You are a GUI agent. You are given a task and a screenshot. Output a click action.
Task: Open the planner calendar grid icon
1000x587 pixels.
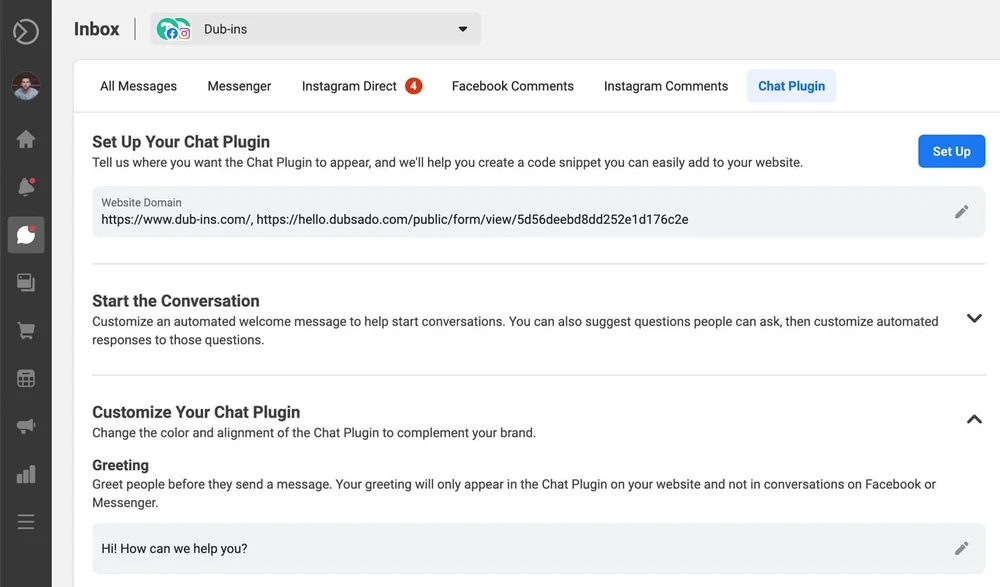tap(26, 378)
